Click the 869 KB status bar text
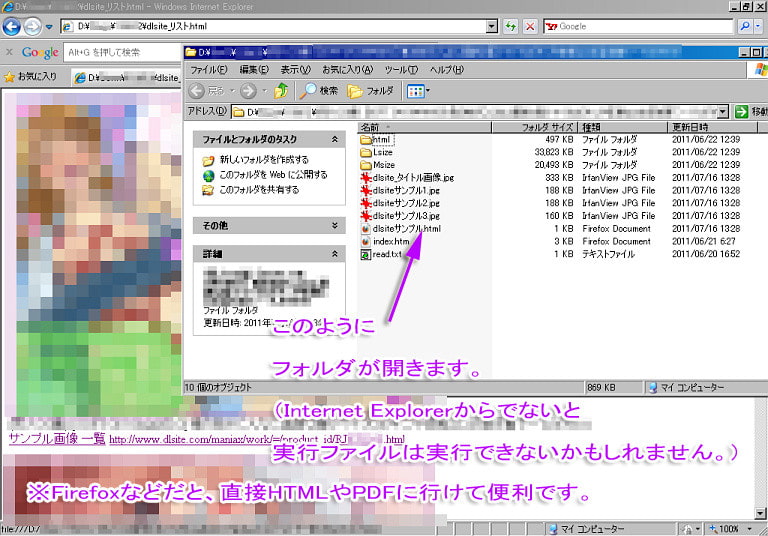This screenshot has width=768, height=536. (x=601, y=388)
